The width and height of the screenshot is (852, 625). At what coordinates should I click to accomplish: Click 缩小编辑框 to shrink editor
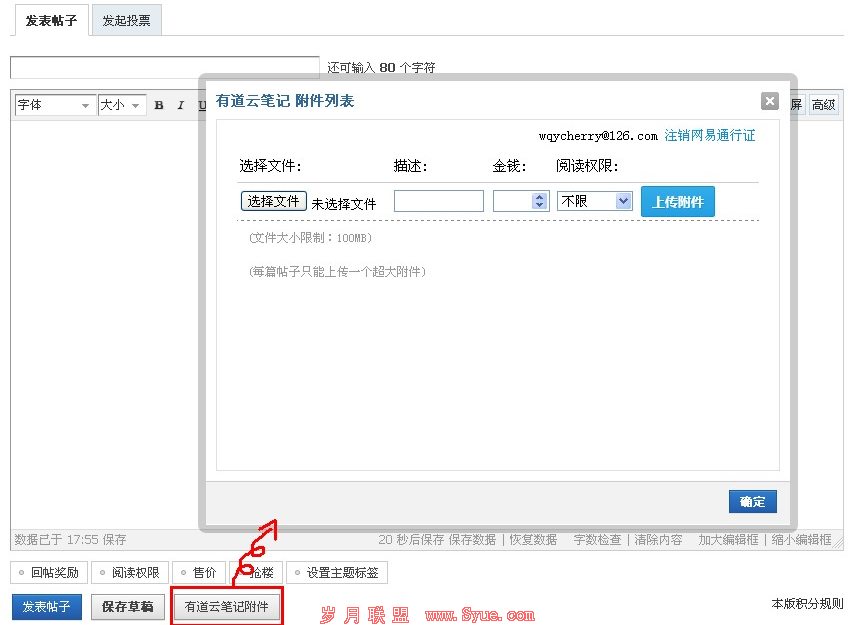click(x=801, y=540)
